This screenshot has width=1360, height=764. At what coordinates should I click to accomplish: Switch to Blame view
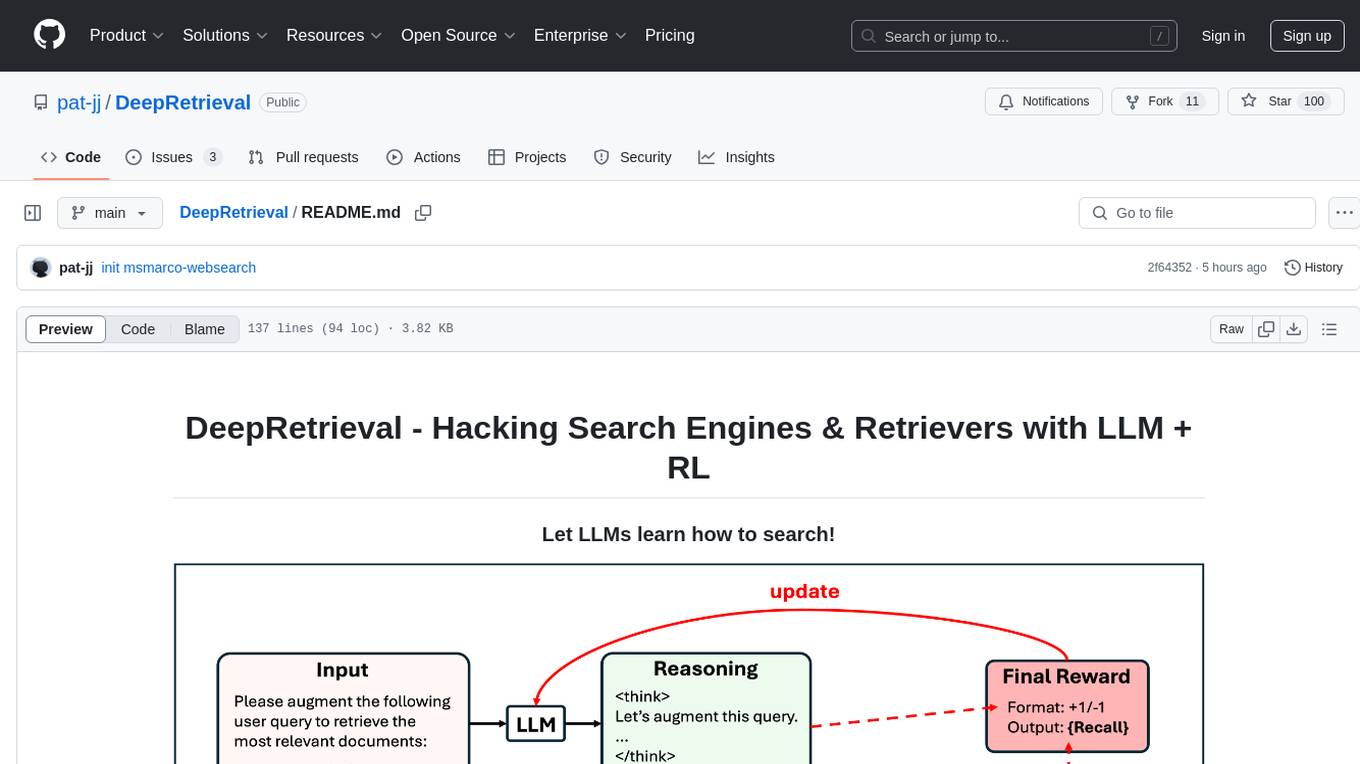click(x=204, y=329)
